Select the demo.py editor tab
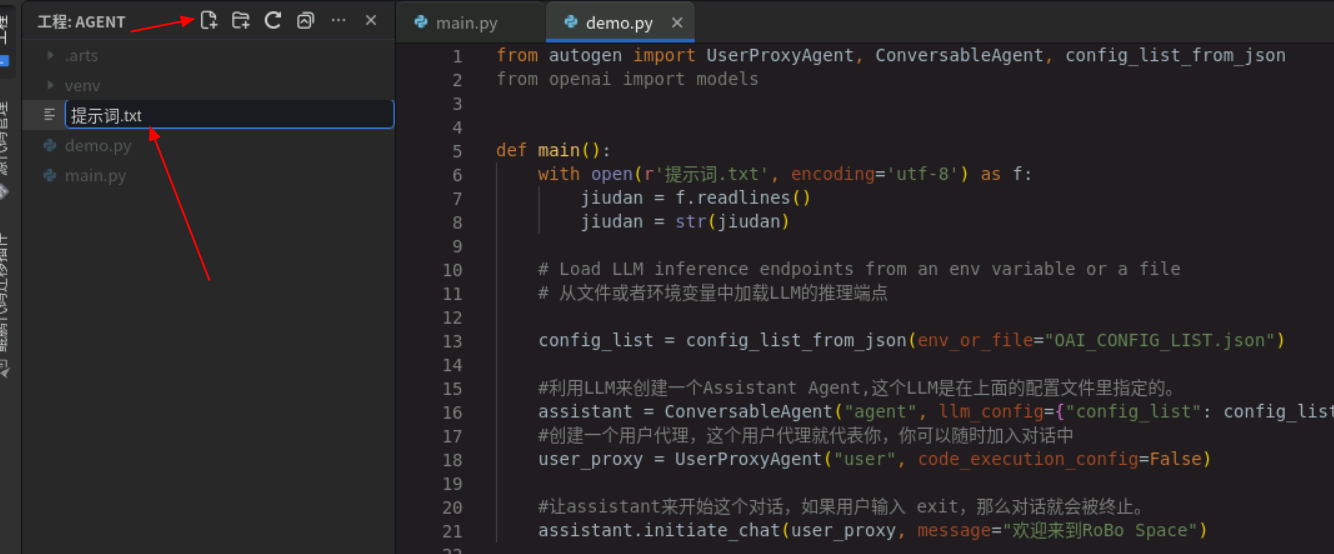 (x=619, y=23)
